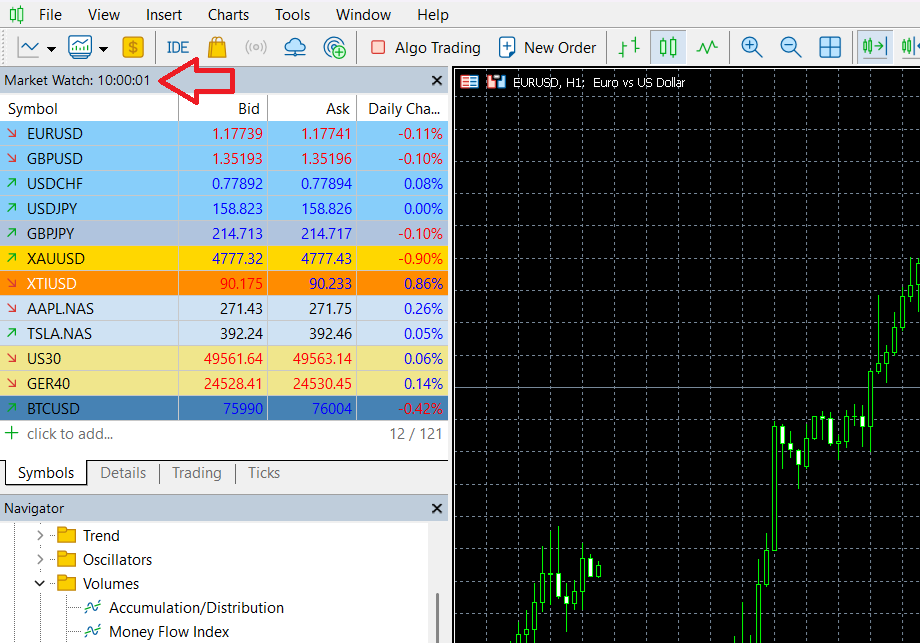The width and height of the screenshot is (920, 643).
Task: Collapse the Volumes folder
Action: pos(40,583)
